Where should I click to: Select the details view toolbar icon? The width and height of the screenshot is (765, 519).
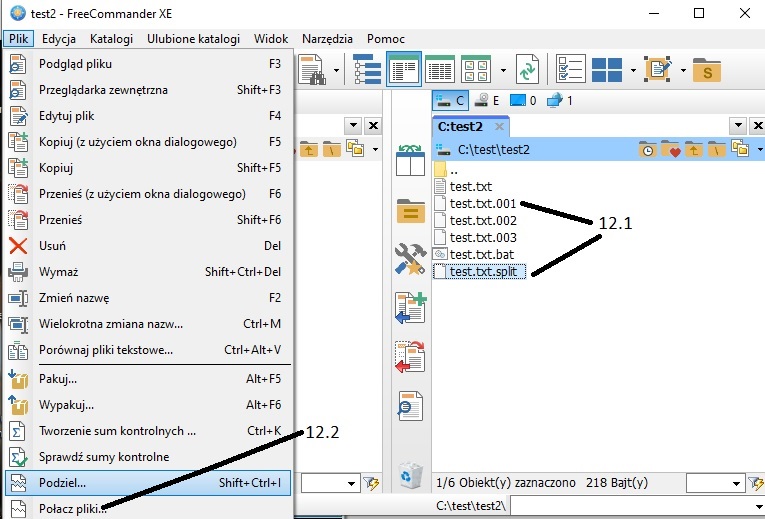point(403,70)
